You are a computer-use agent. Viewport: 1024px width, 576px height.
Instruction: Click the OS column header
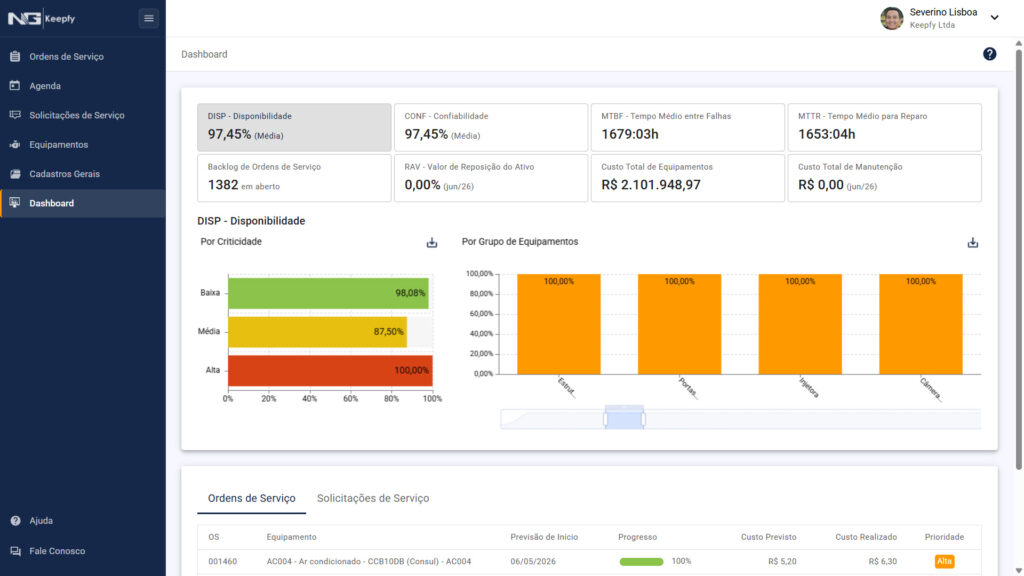(x=214, y=537)
